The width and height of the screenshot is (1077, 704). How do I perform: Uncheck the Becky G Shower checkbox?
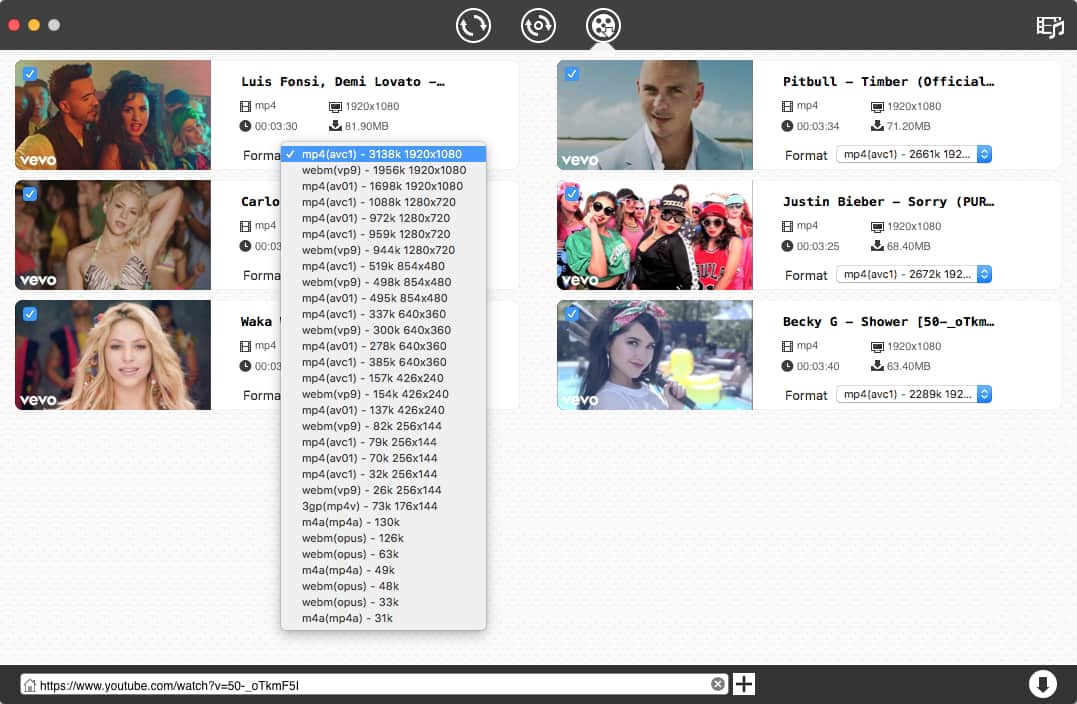pos(571,314)
